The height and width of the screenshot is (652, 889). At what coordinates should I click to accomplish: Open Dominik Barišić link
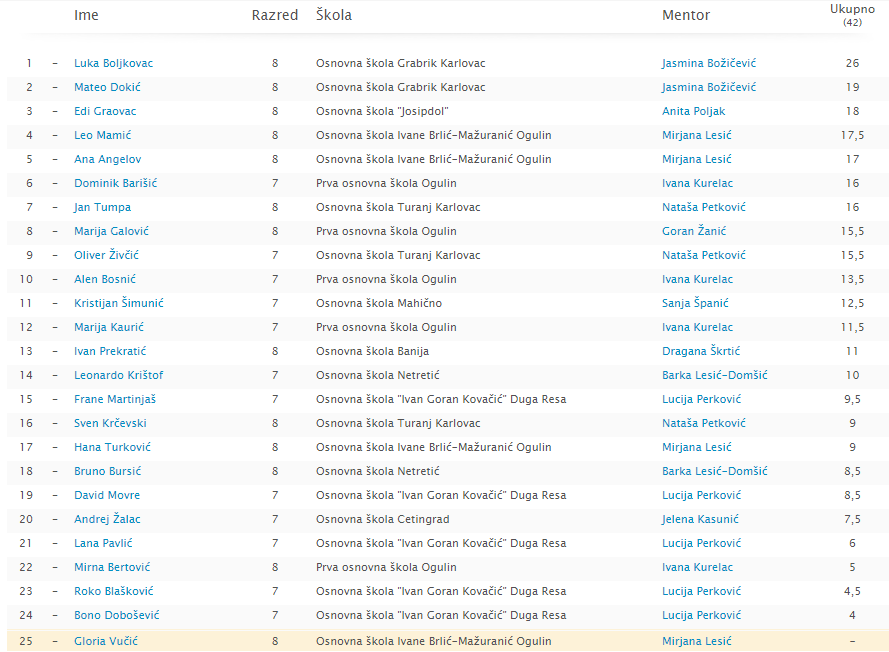116,183
